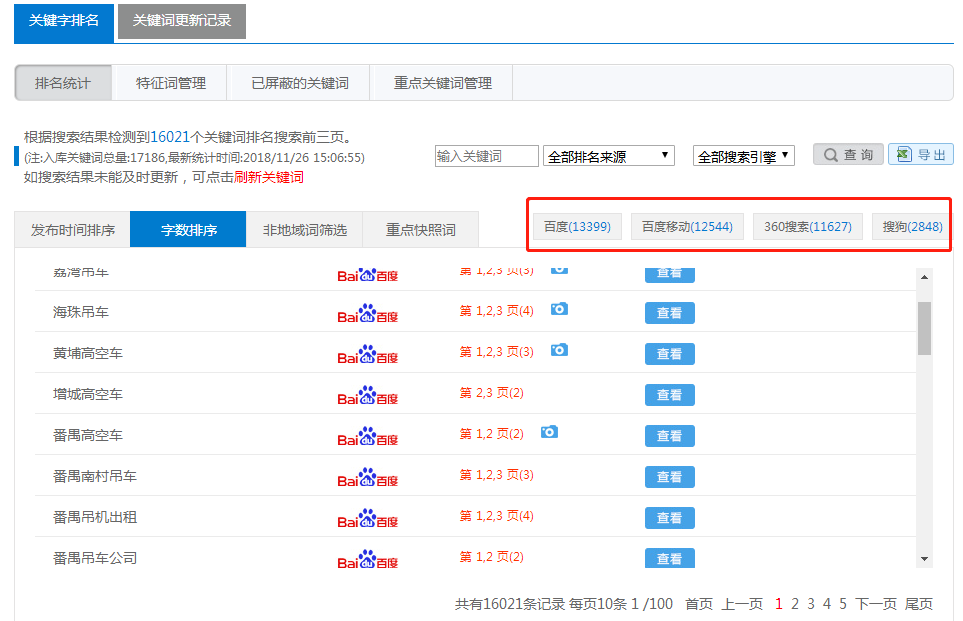Go to 首页 in pagination
This screenshot has height=621, width=963.
point(699,604)
